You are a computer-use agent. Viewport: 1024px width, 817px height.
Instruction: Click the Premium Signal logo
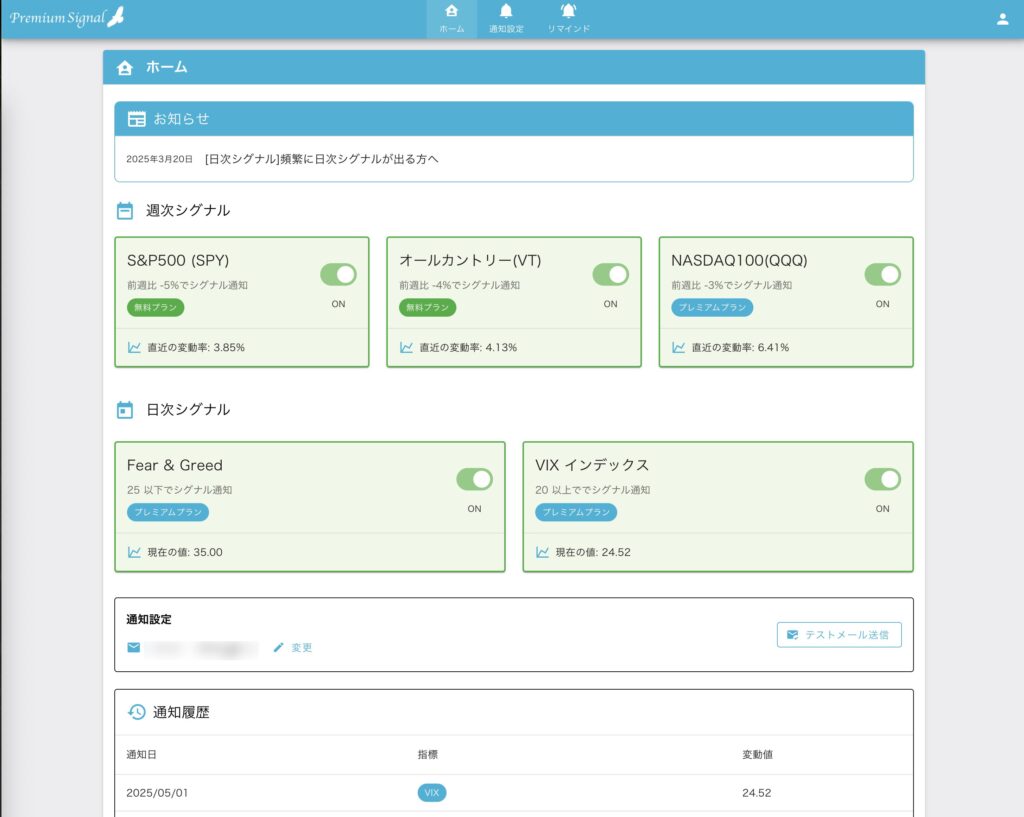coord(67,18)
